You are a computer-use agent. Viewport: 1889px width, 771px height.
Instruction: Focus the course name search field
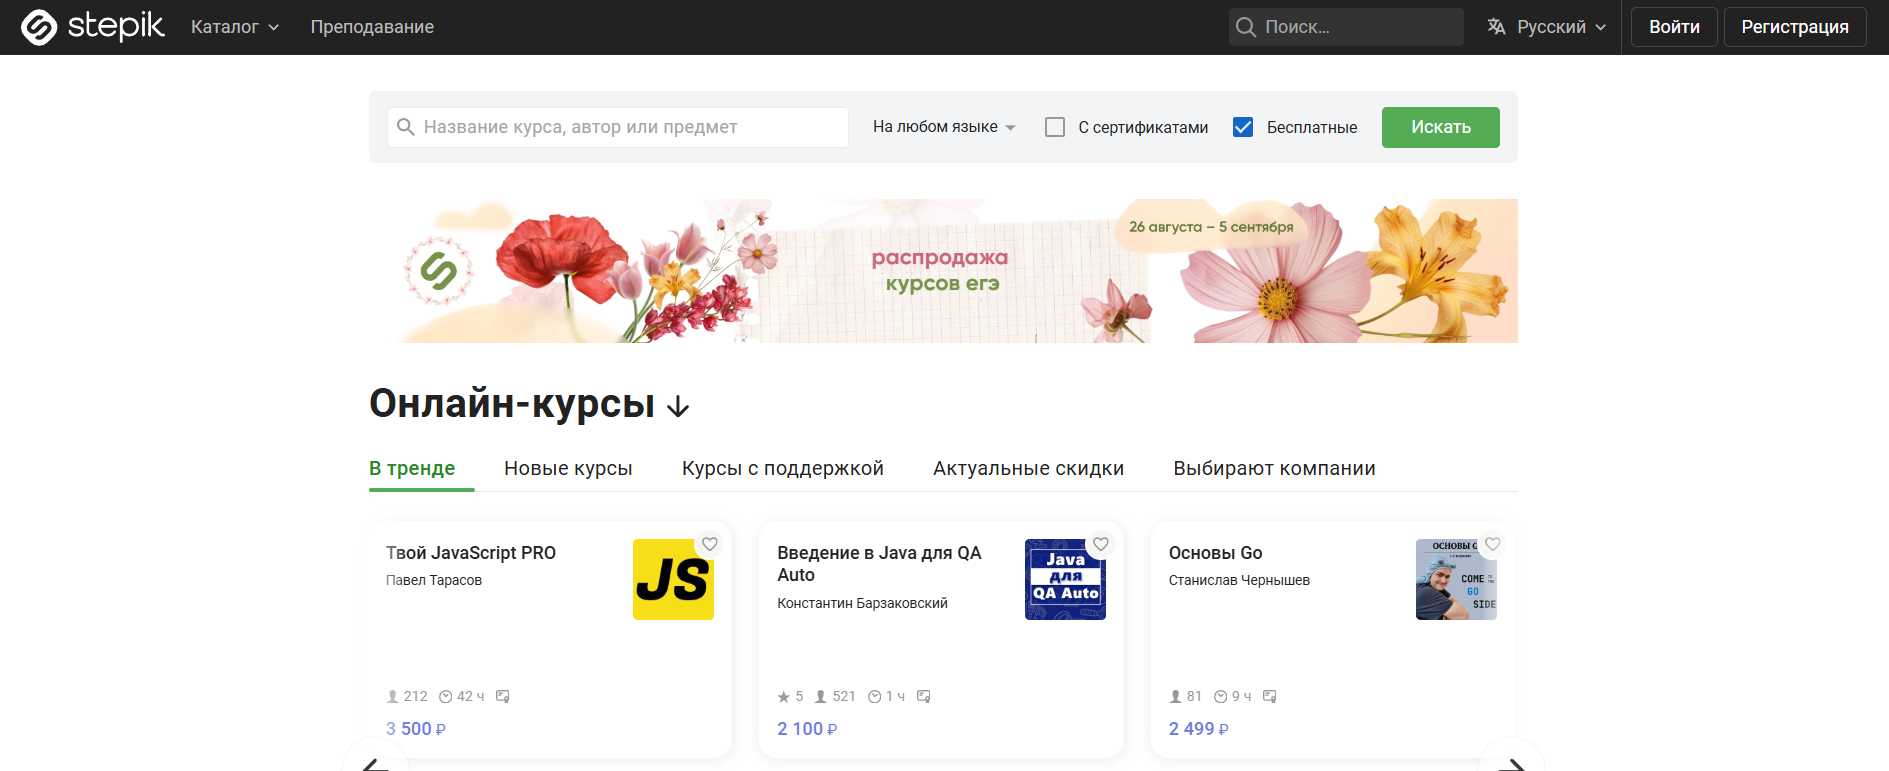(618, 127)
